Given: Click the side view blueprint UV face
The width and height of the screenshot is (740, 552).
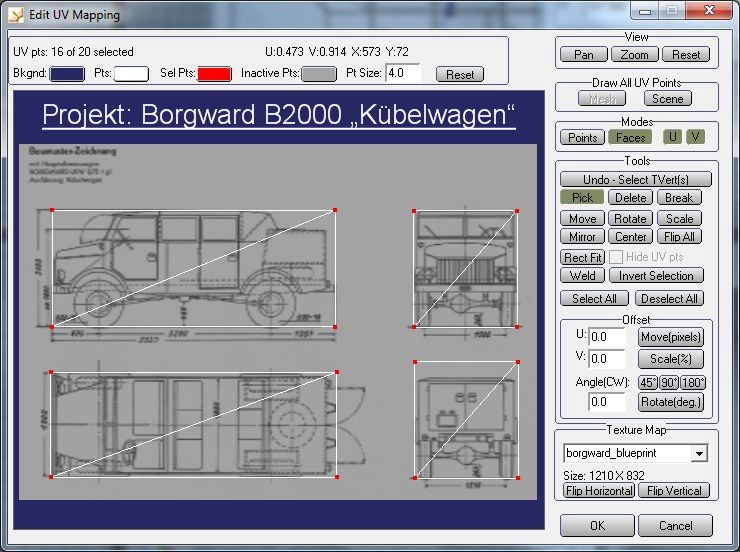Looking at the screenshot, I should pyautogui.click(x=193, y=268).
